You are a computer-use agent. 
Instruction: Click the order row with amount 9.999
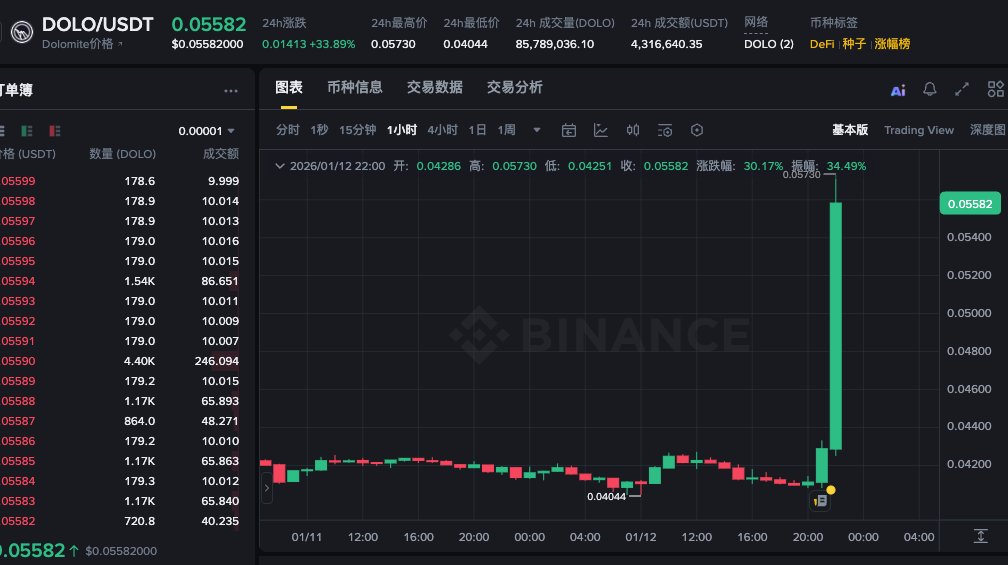click(x=120, y=181)
